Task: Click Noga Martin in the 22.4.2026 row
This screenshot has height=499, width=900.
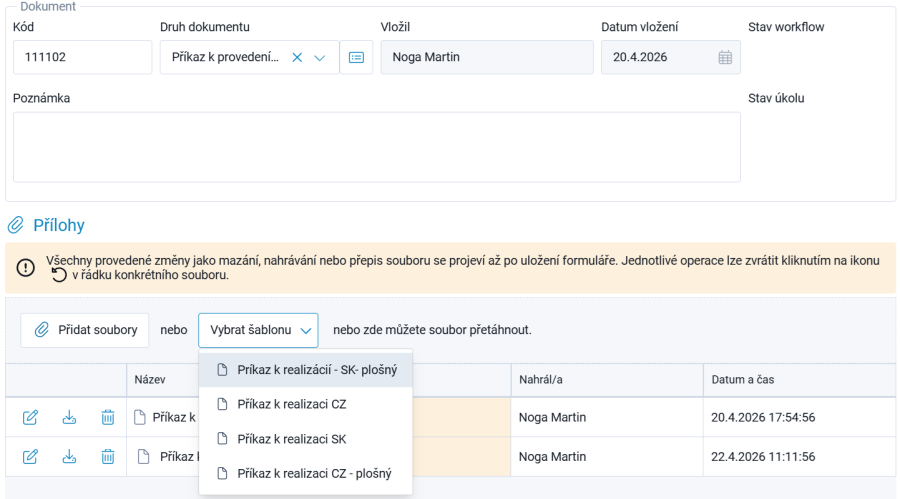Action: [552, 457]
